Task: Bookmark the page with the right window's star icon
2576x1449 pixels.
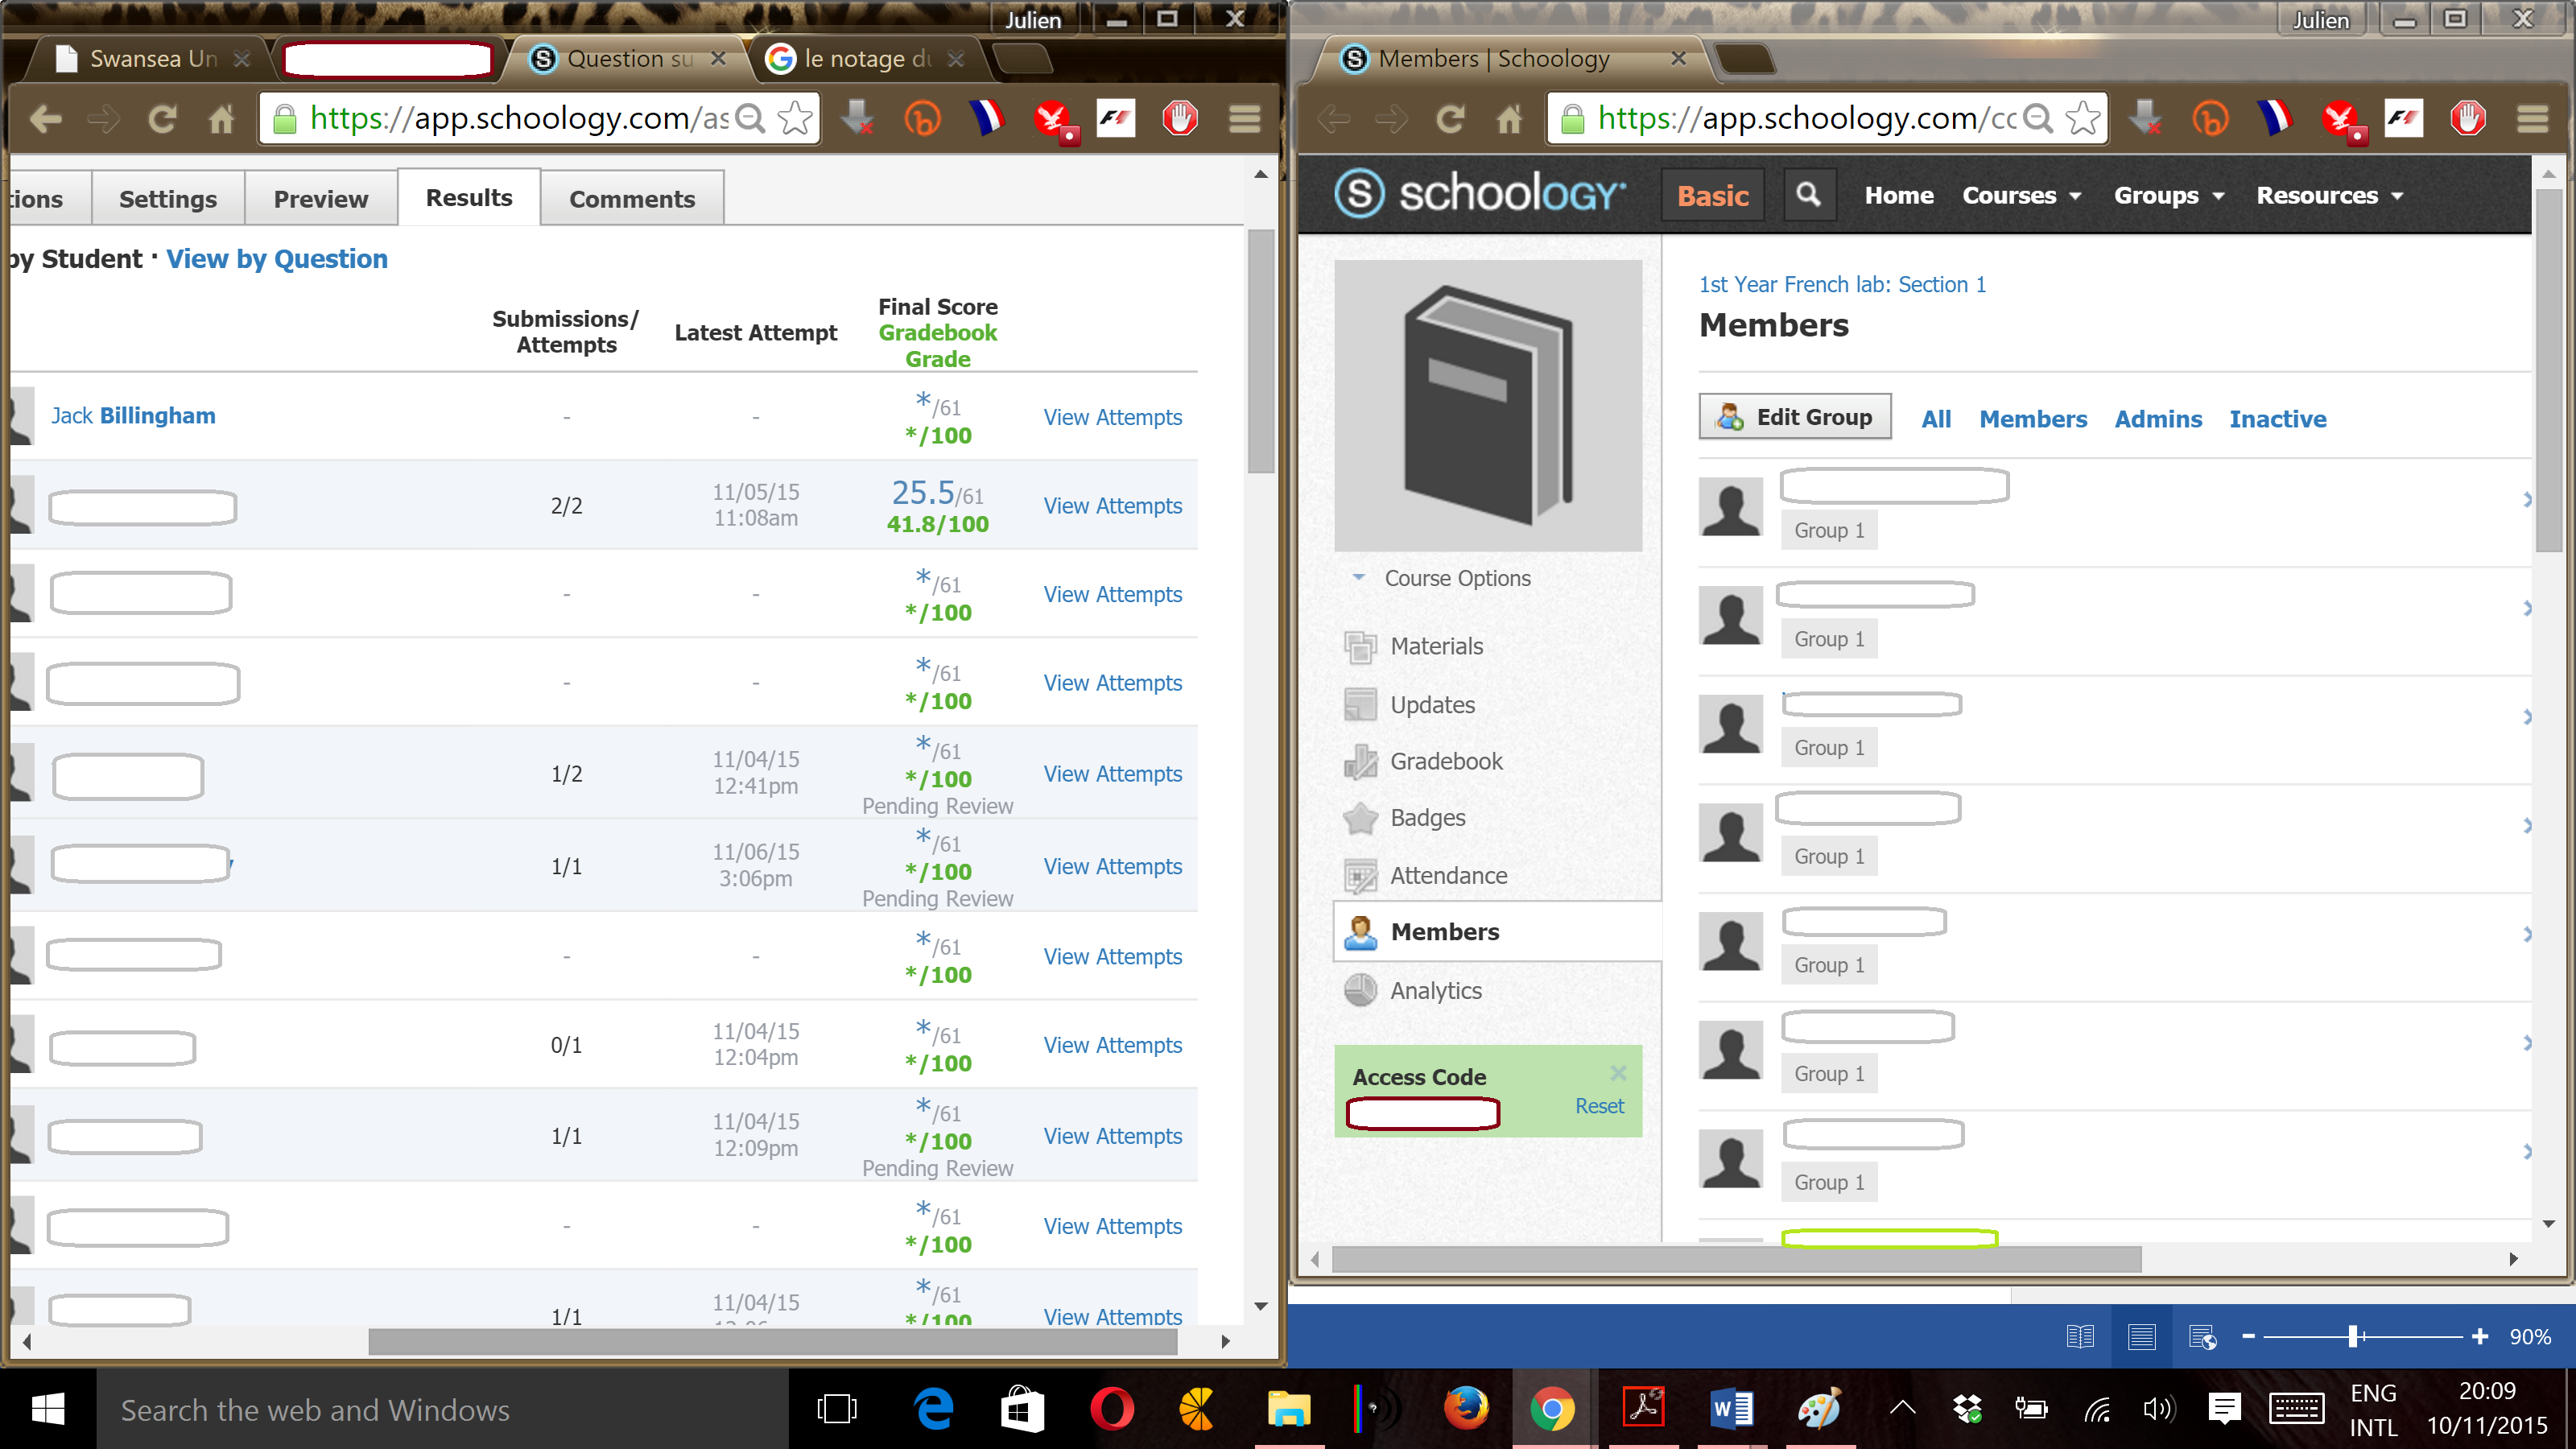Action: click(x=2083, y=119)
